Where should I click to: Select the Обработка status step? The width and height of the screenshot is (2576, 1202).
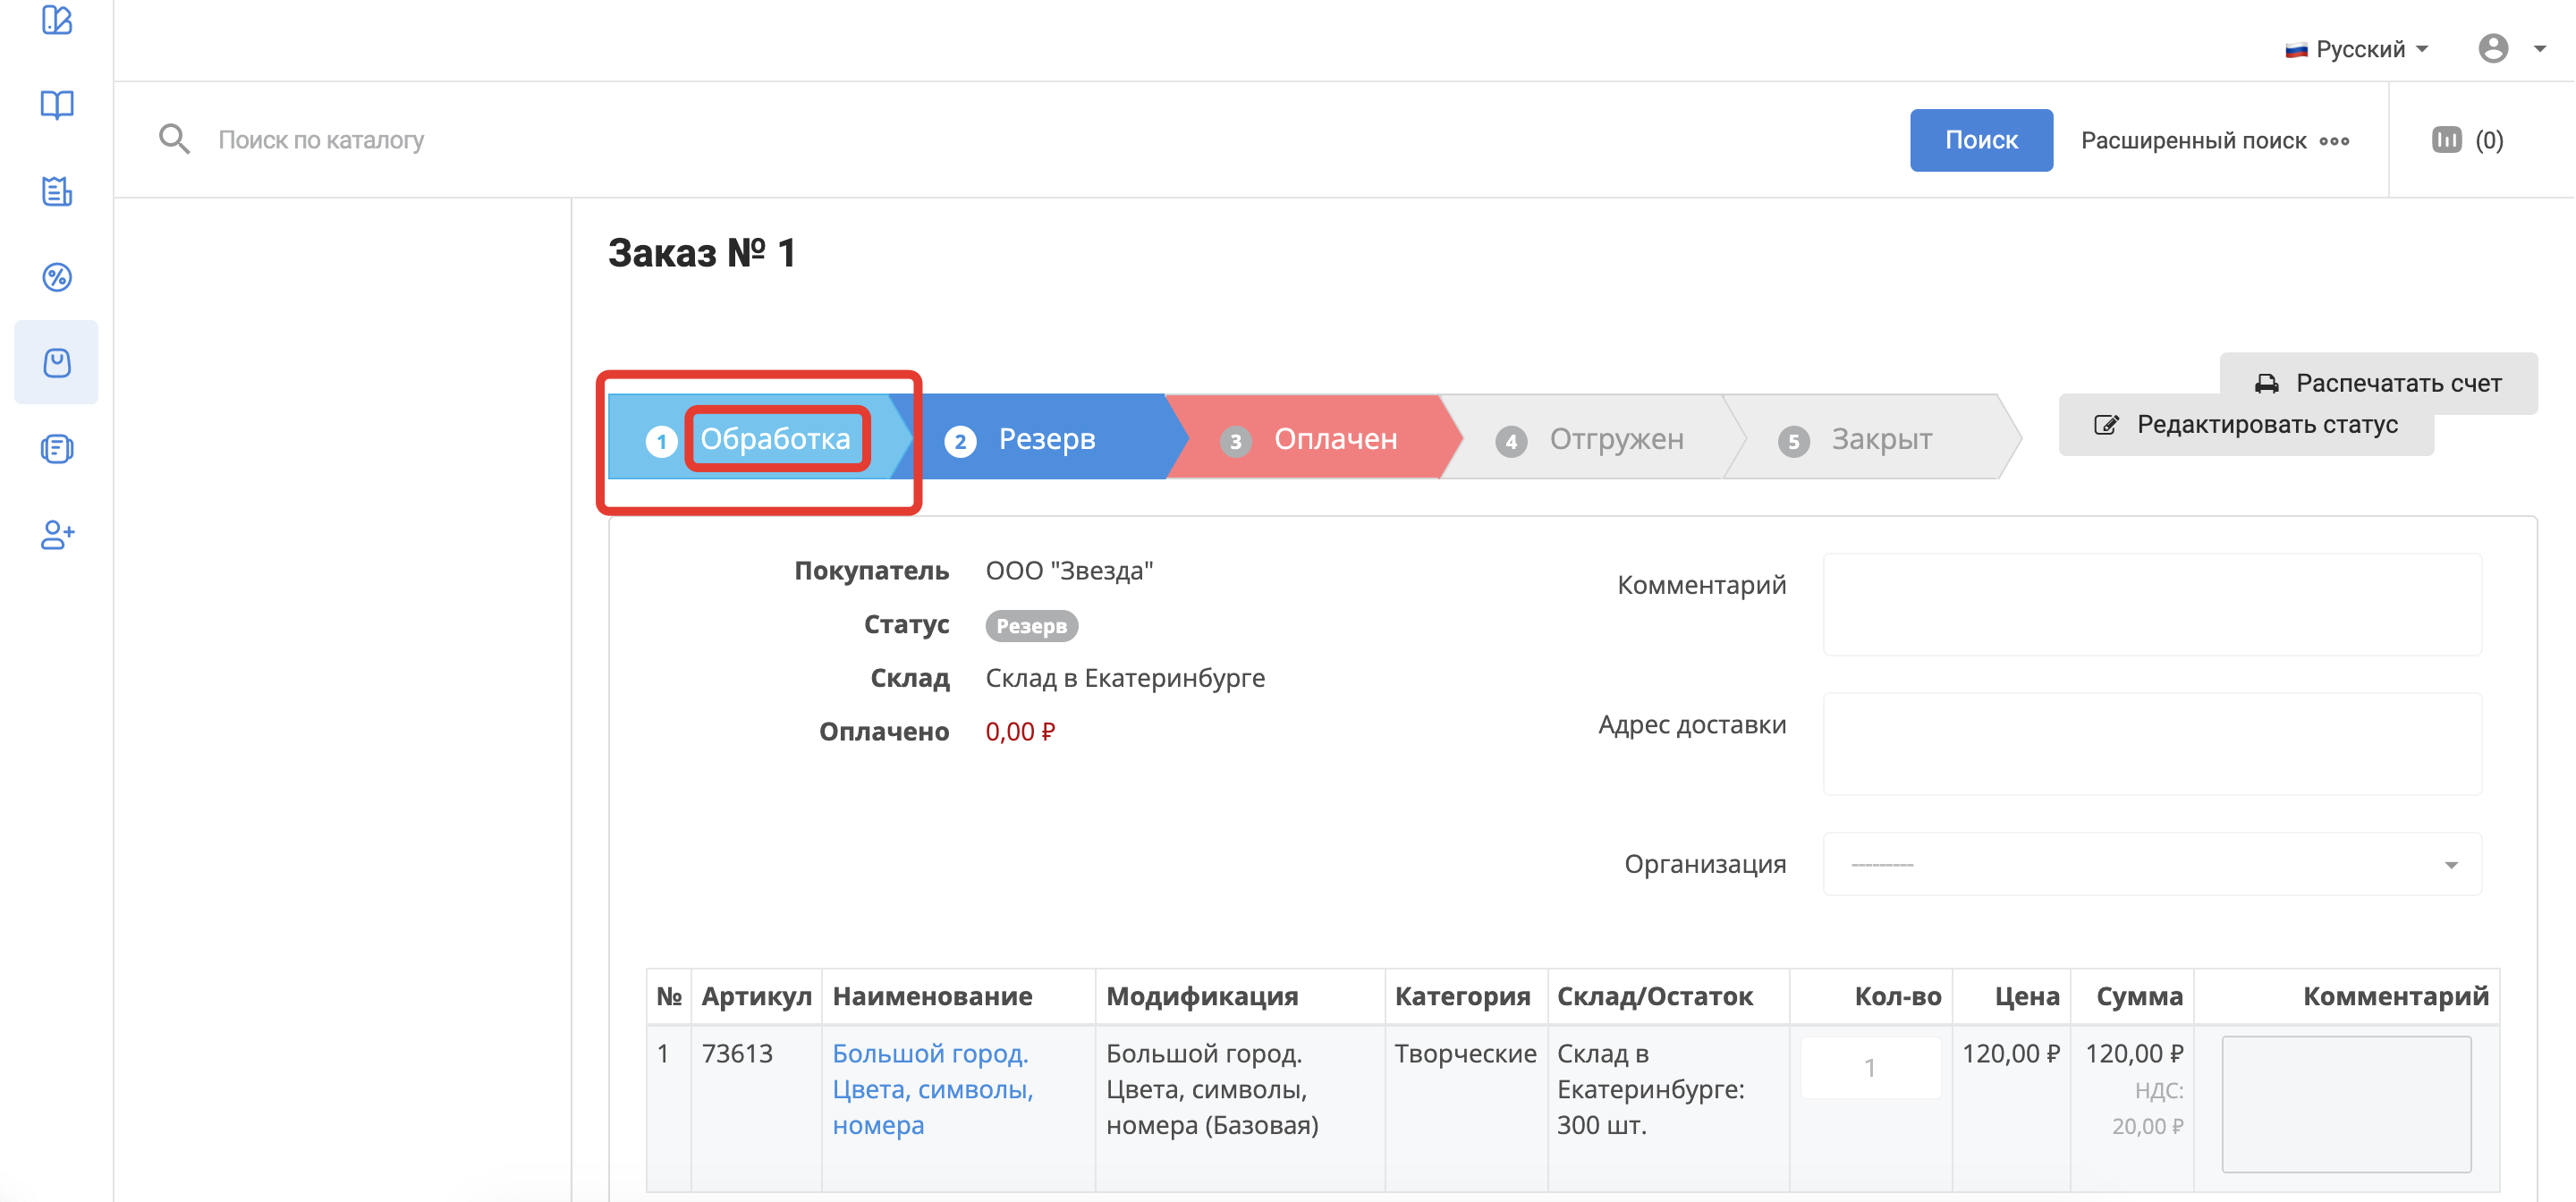tap(775, 439)
